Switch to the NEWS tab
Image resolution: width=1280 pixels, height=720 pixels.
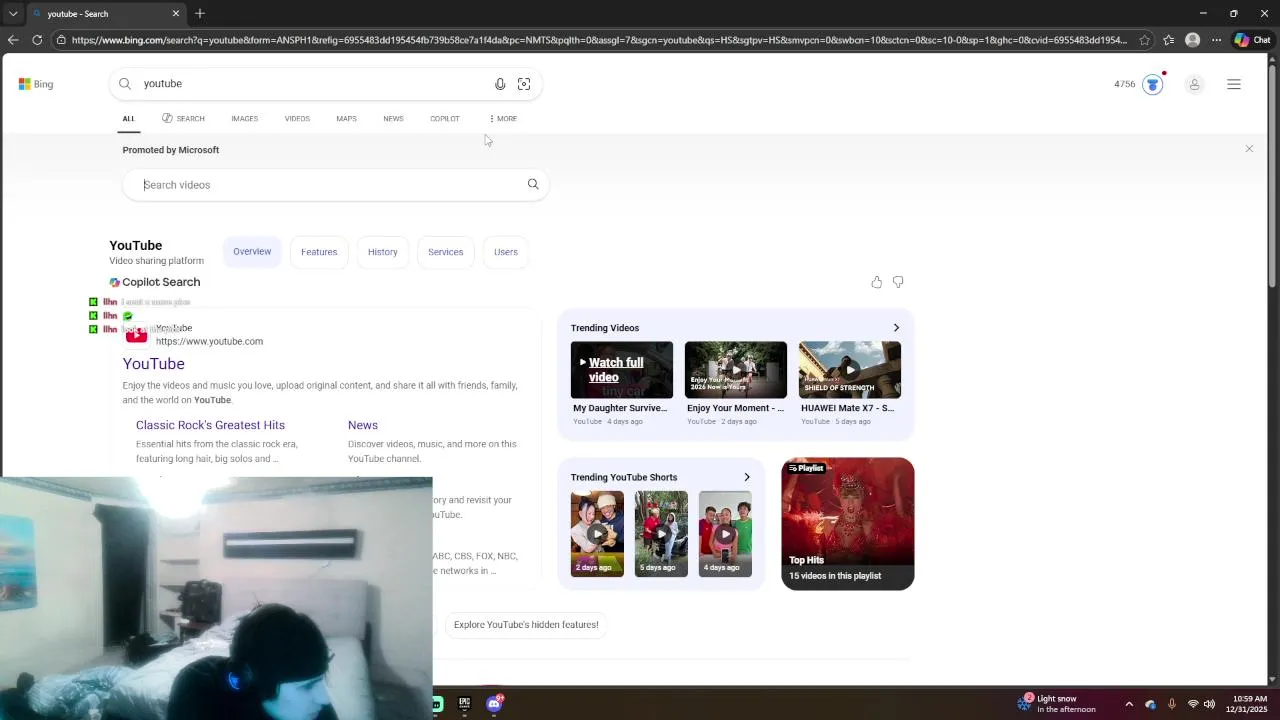coord(393,119)
